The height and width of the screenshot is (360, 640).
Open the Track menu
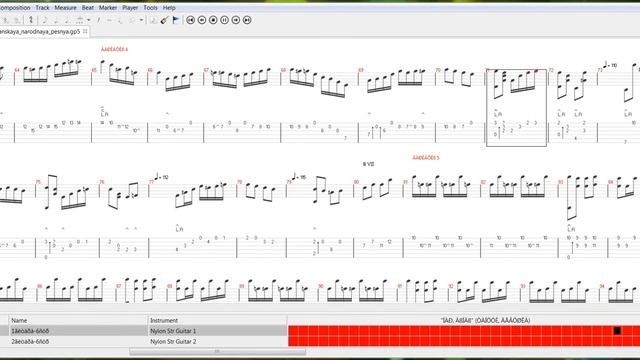[42, 7]
